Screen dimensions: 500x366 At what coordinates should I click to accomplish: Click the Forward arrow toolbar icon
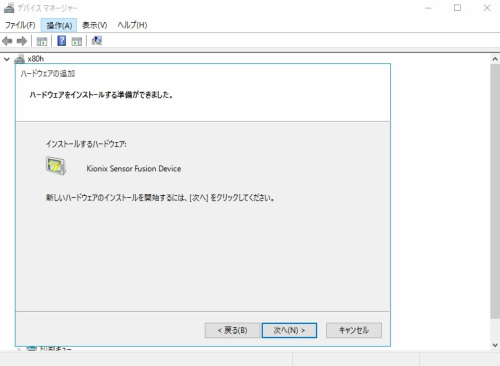22,41
